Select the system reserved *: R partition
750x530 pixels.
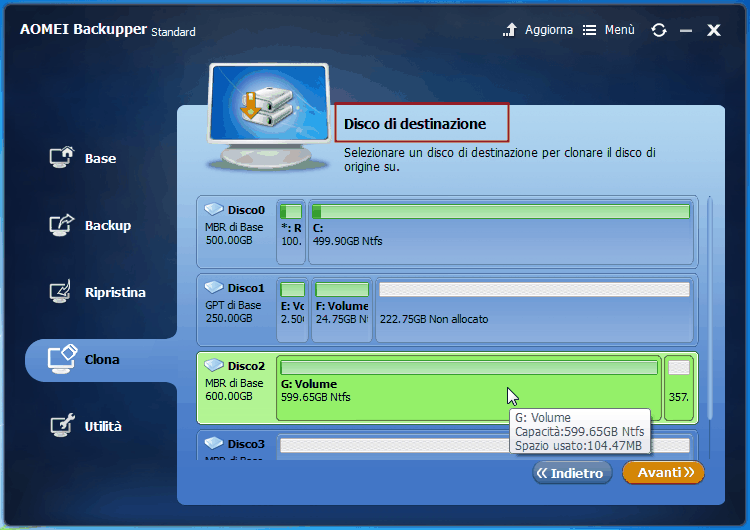tap(291, 232)
